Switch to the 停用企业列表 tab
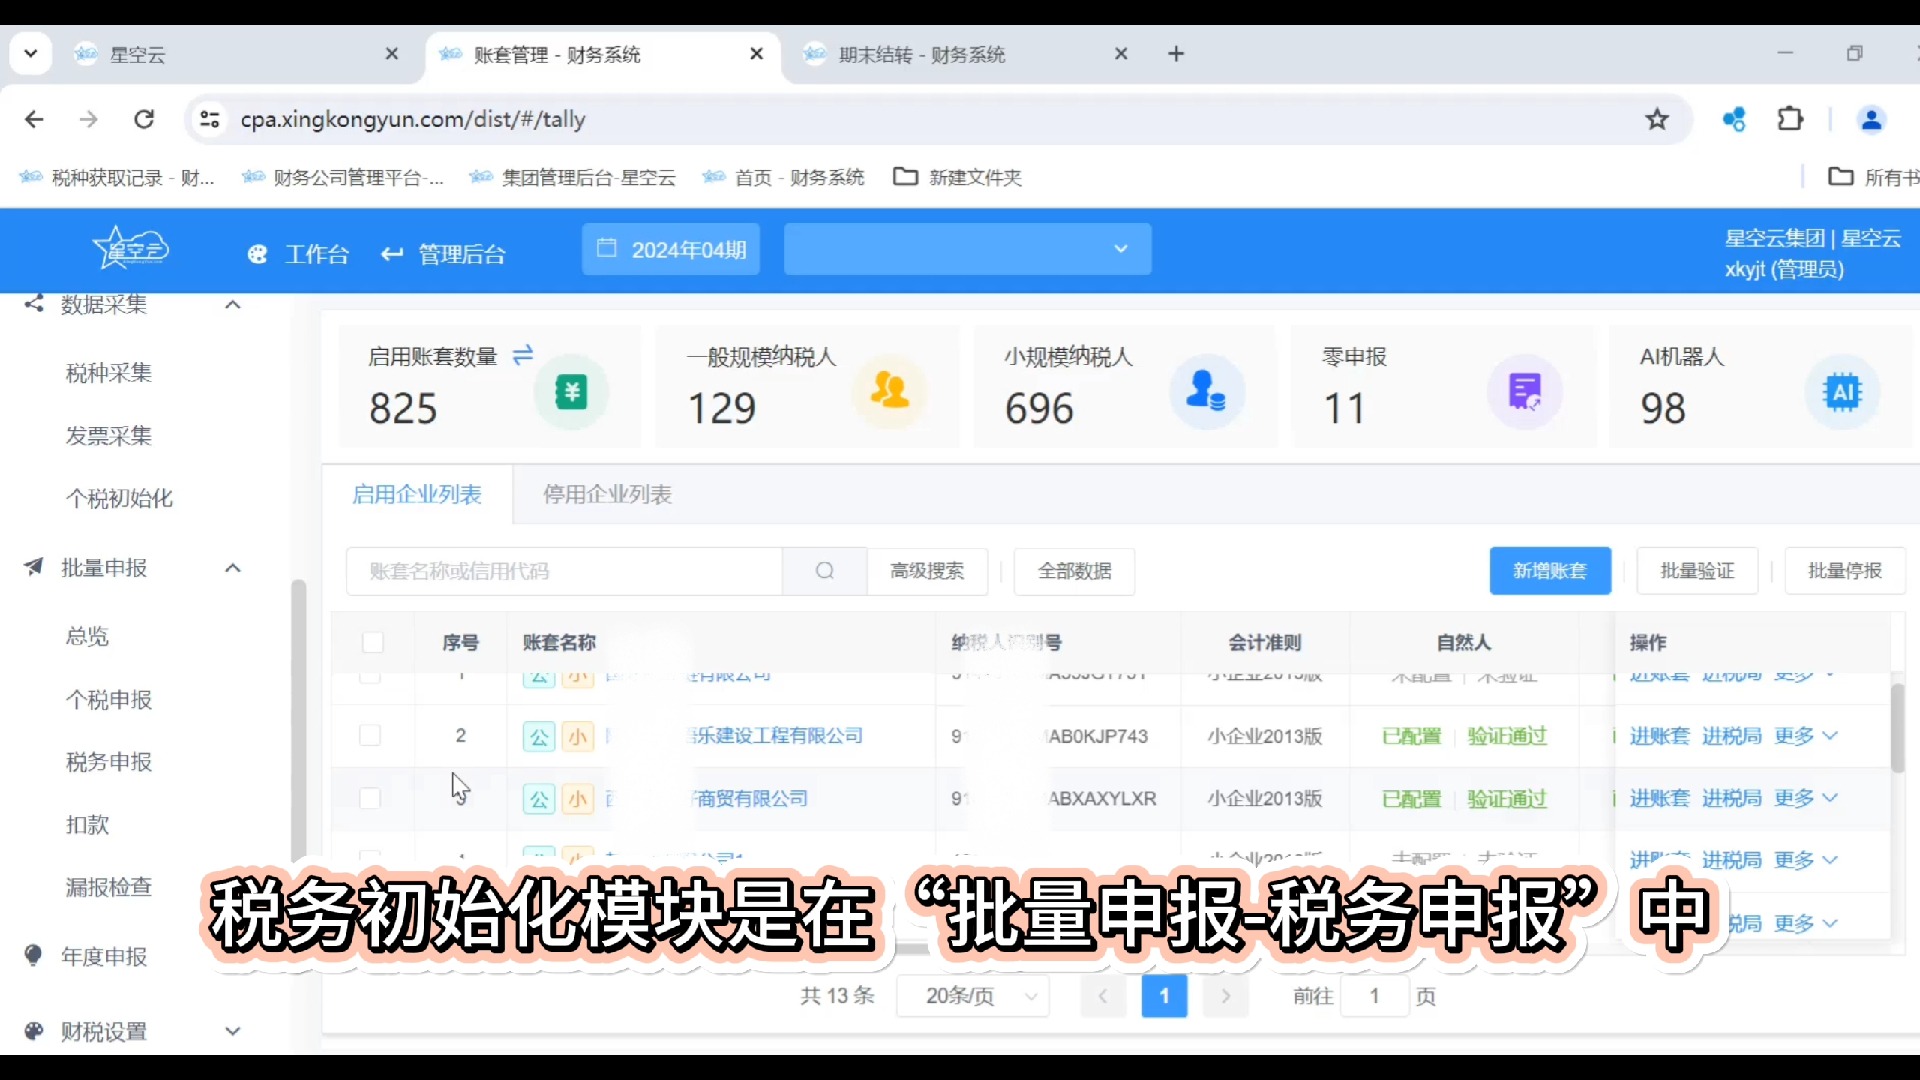This screenshot has width=1920, height=1080. click(605, 494)
